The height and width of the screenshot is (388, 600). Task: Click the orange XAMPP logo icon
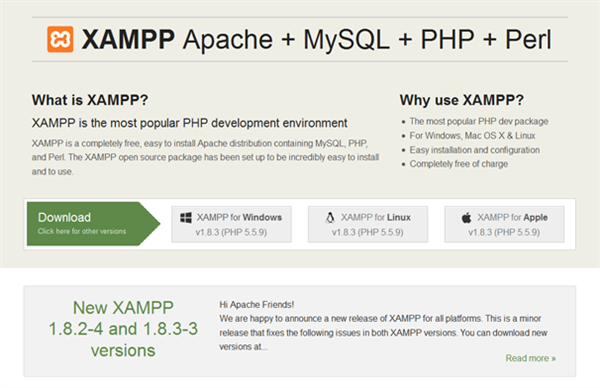pos(60,39)
